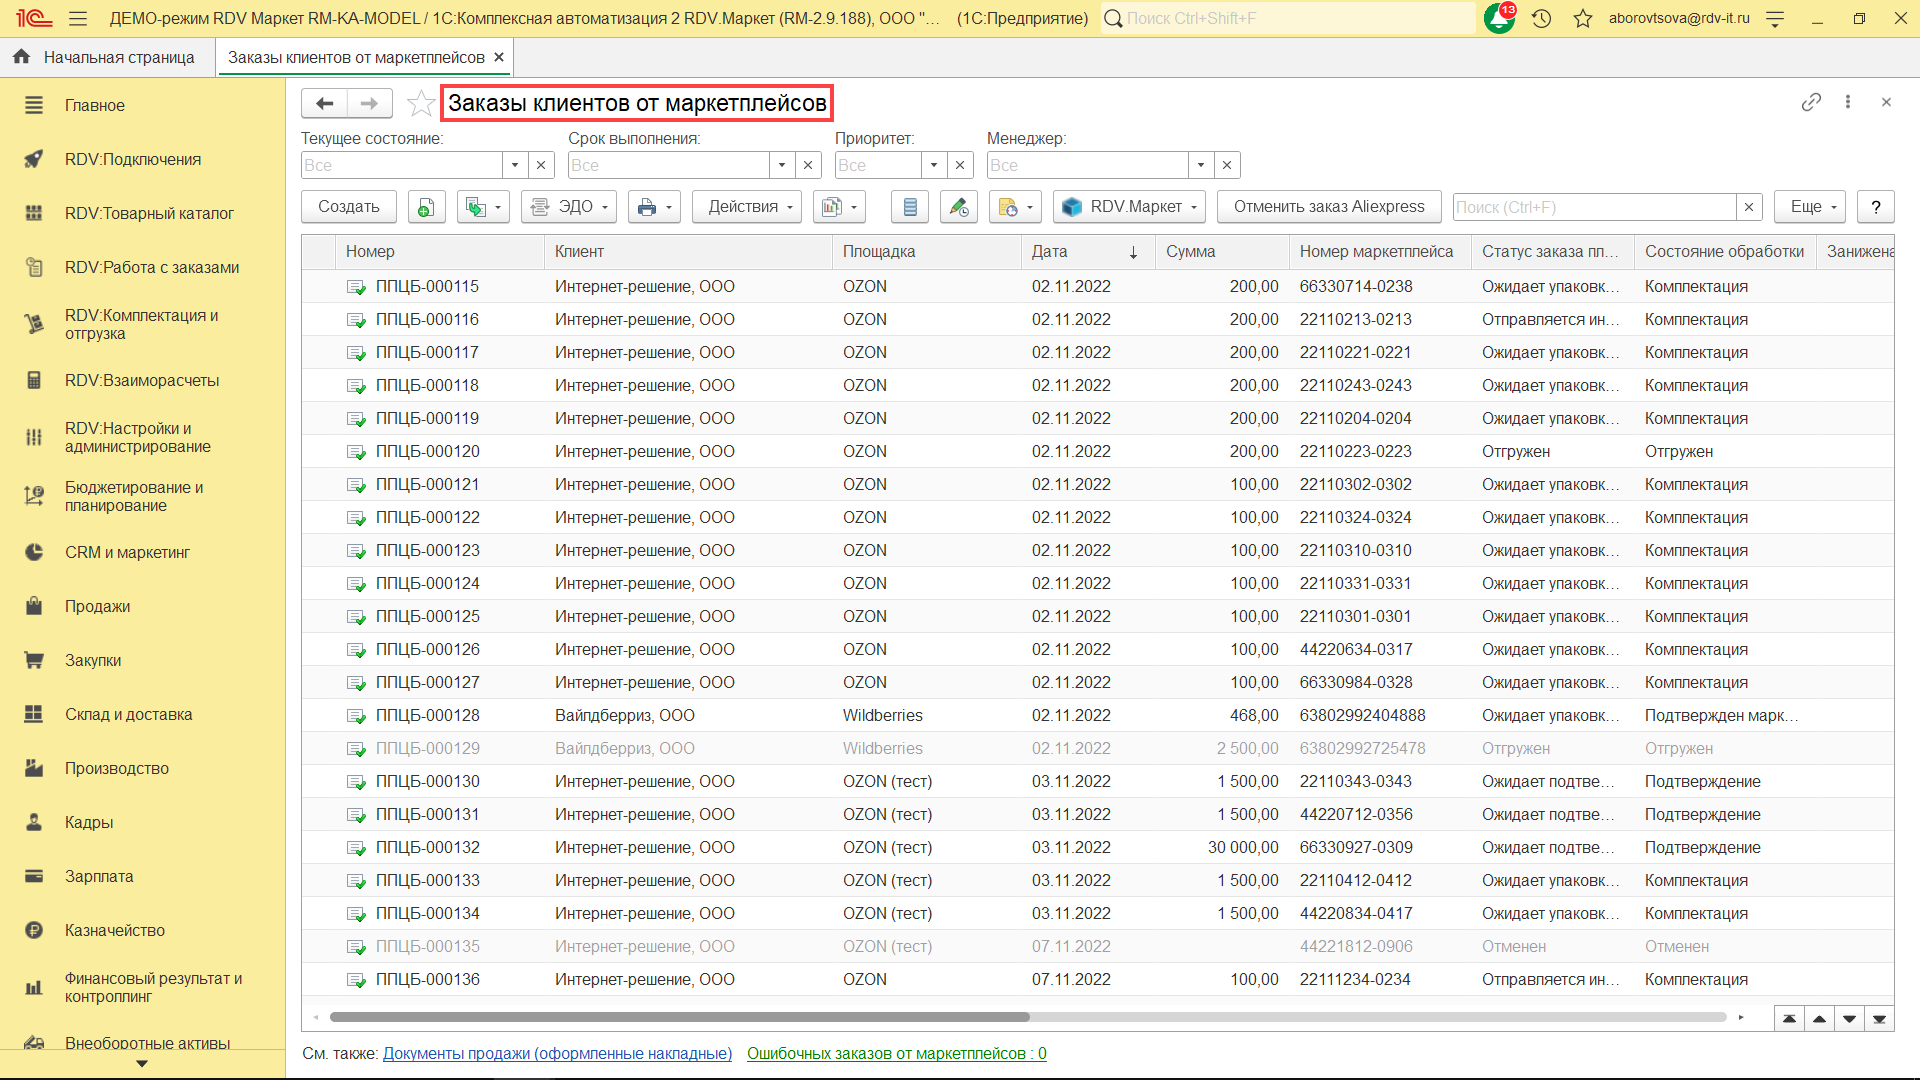Image resolution: width=1920 pixels, height=1080 pixels.
Task: Click the copy document icon next to Создать
Action: 426,207
